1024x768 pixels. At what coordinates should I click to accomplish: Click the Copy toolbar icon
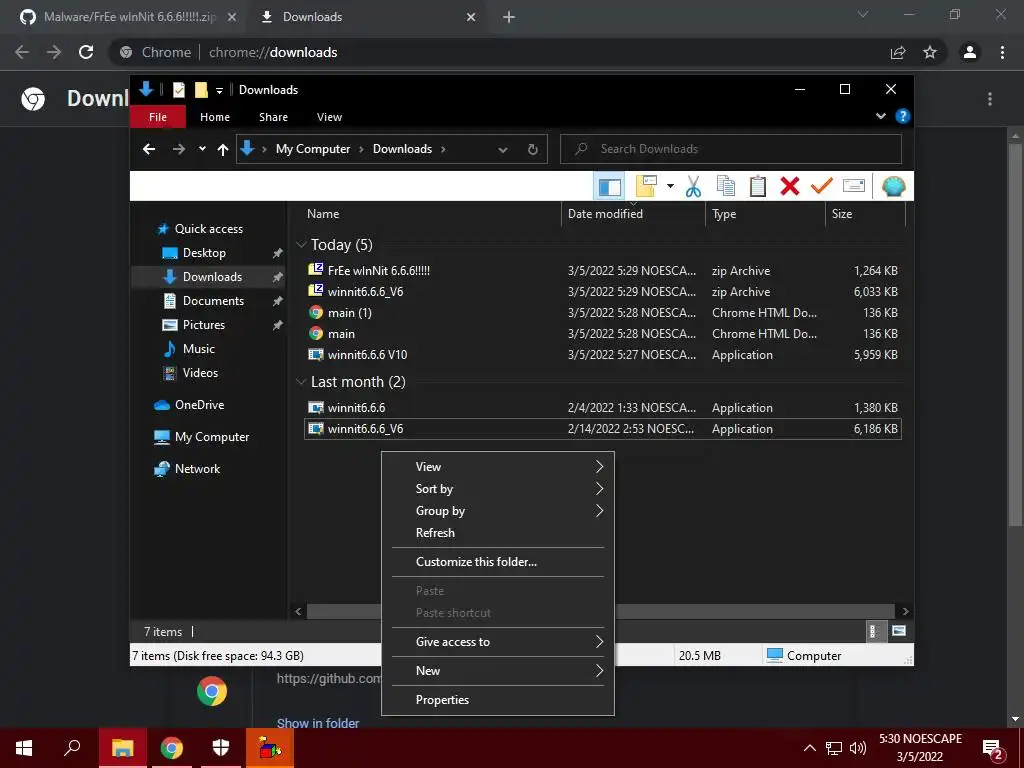726,187
